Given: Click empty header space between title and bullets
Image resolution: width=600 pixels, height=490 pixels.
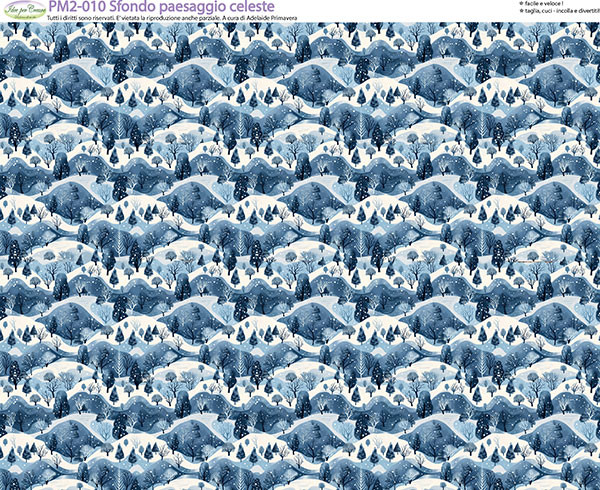Looking at the screenshot, I should (420, 10).
